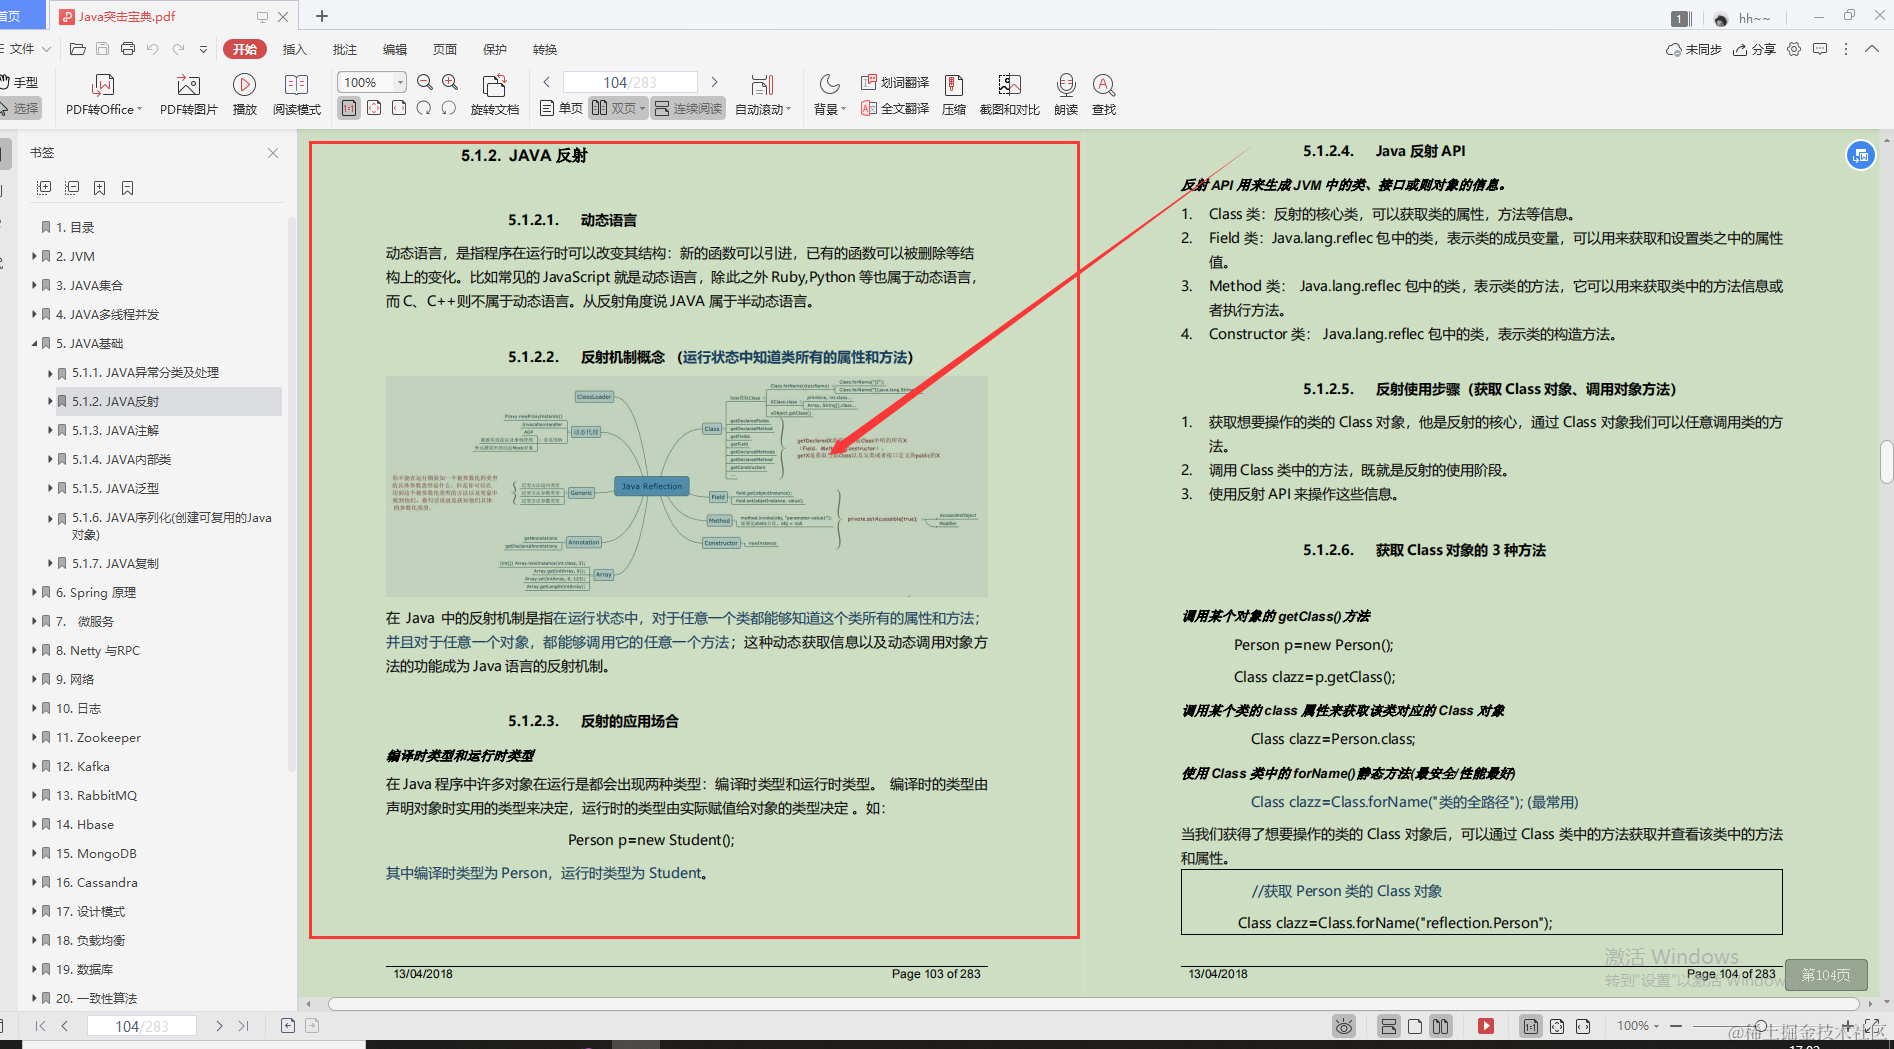Start the 播放 slideshow playback mode
Viewport: 1894px width, 1049px height.
click(244, 93)
